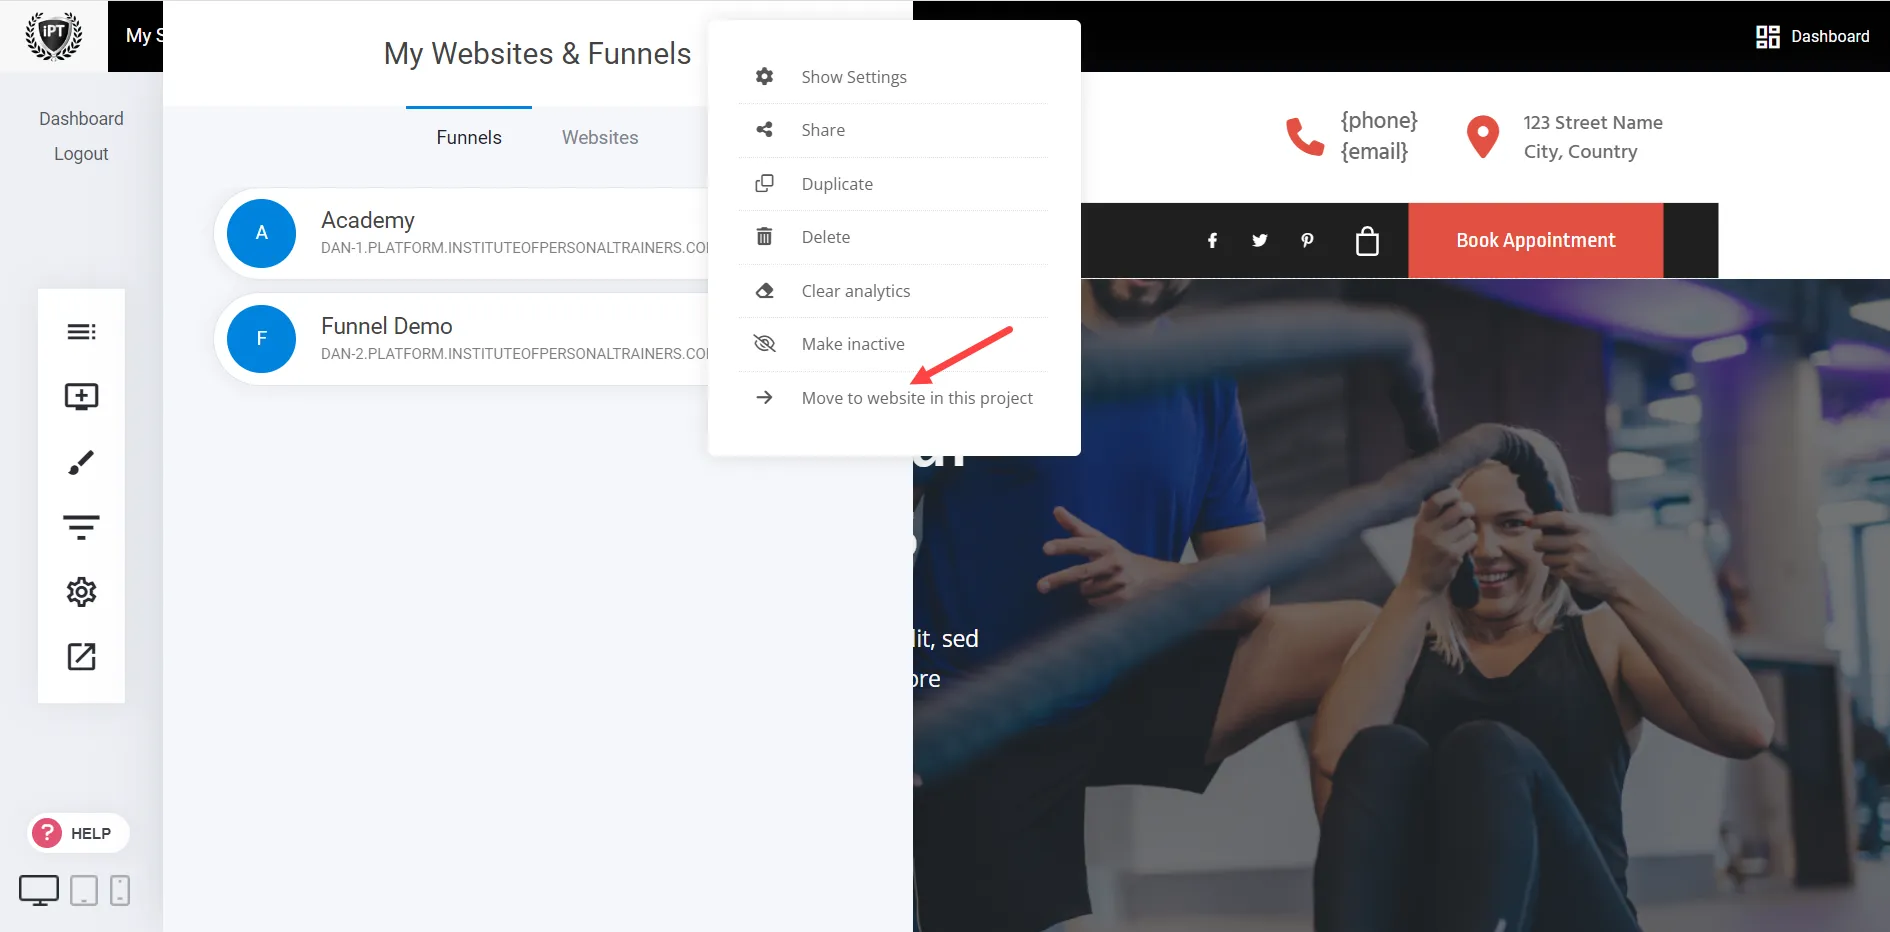Click the DAN-1 platform domain text
This screenshot has width=1890, height=932.
(x=515, y=248)
